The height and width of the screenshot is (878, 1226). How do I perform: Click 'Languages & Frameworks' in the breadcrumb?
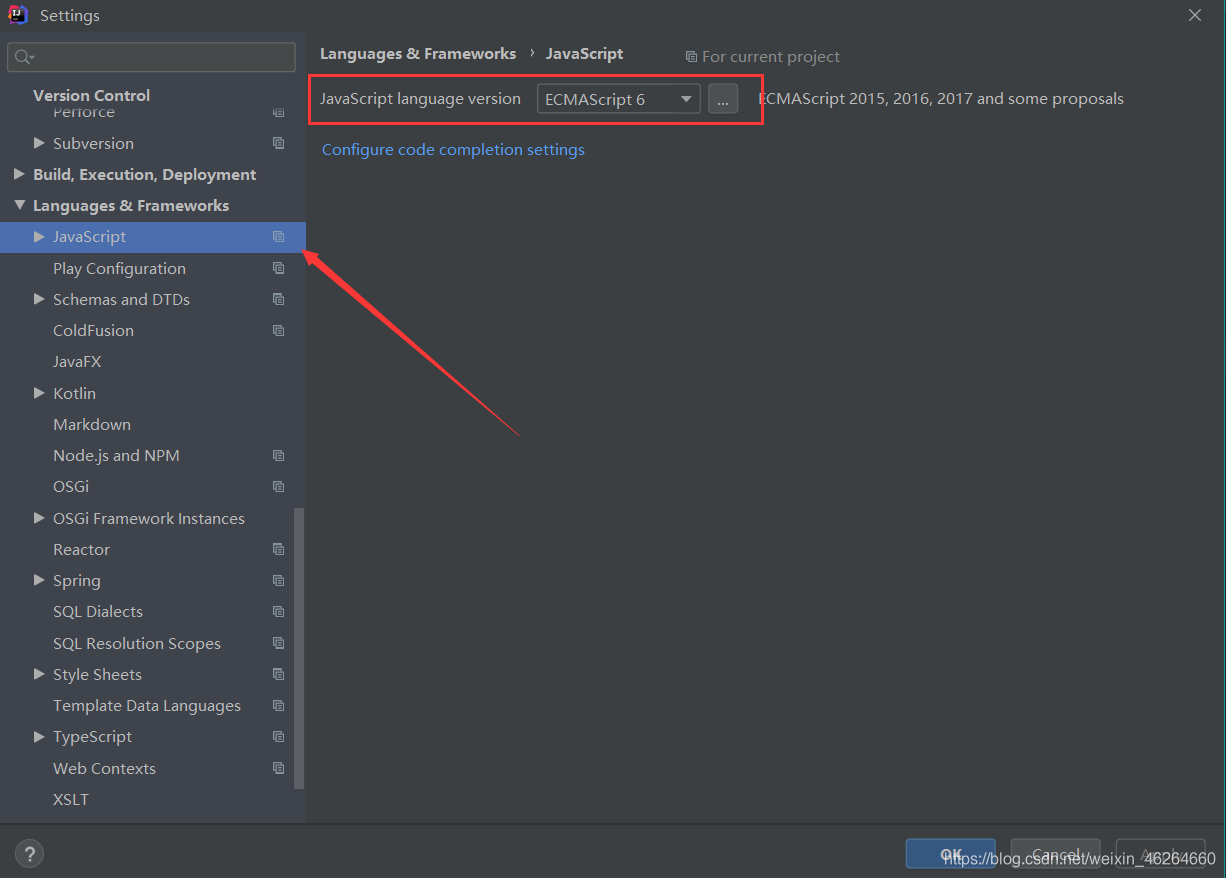tap(418, 54)
